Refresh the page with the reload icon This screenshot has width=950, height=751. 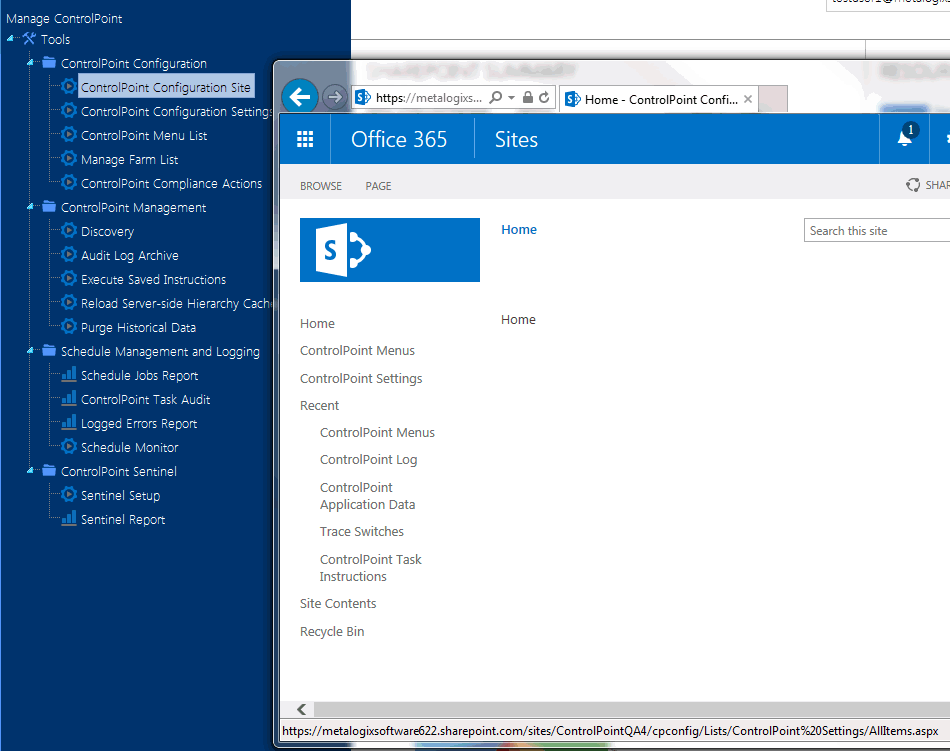click(x=542, y=99)
